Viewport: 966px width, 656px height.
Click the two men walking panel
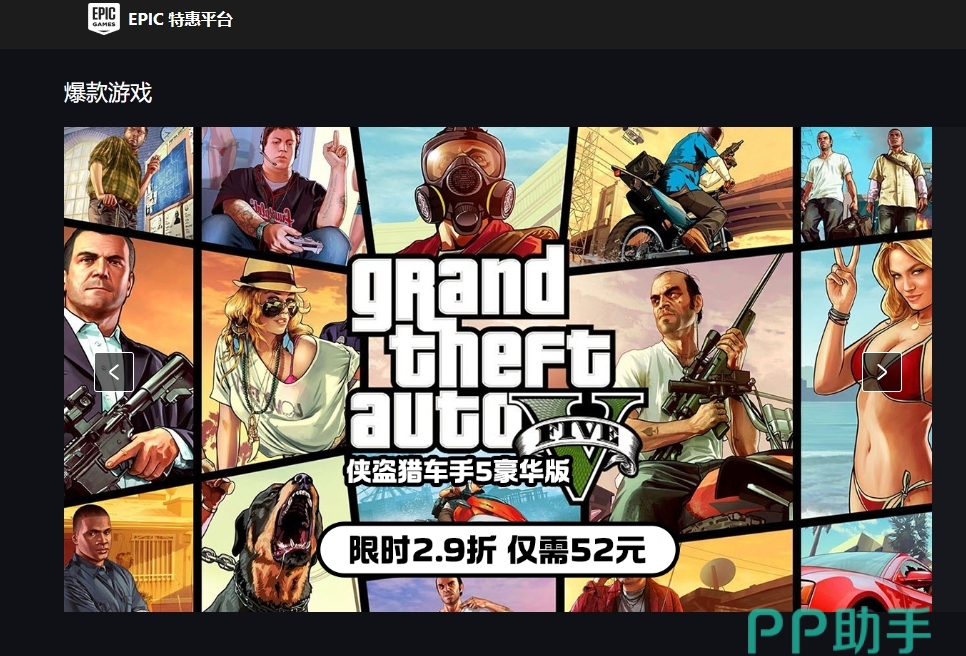tap(867, 184)
